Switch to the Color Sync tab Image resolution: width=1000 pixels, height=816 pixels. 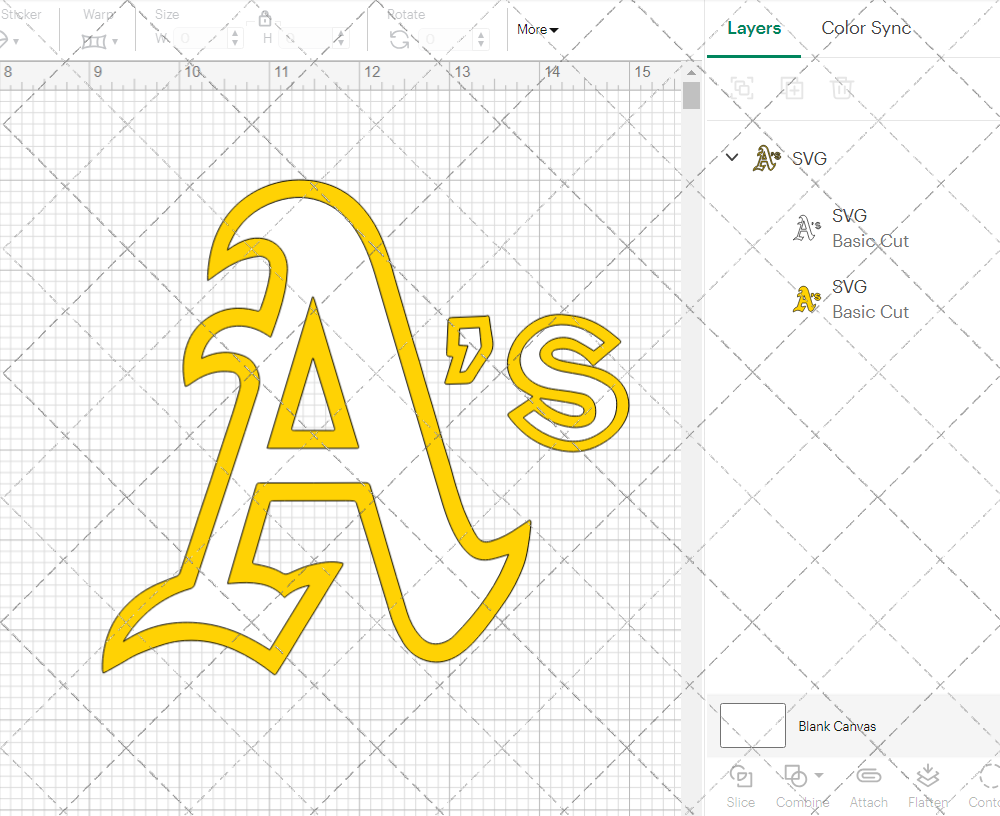(x=866, y=28)
